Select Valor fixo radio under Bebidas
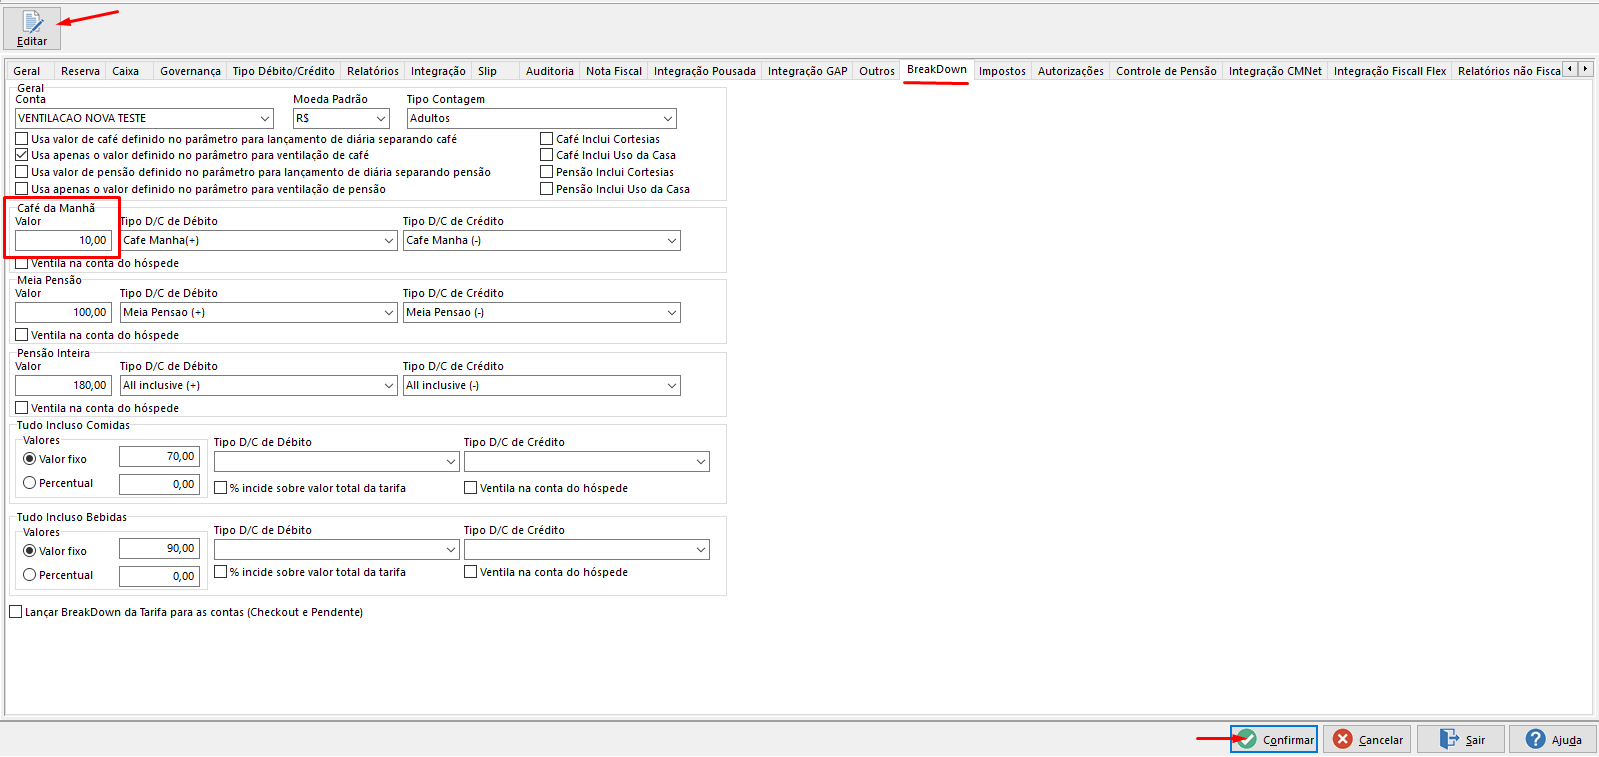This screenshot has width=1599, height=757. click(30, 551)
